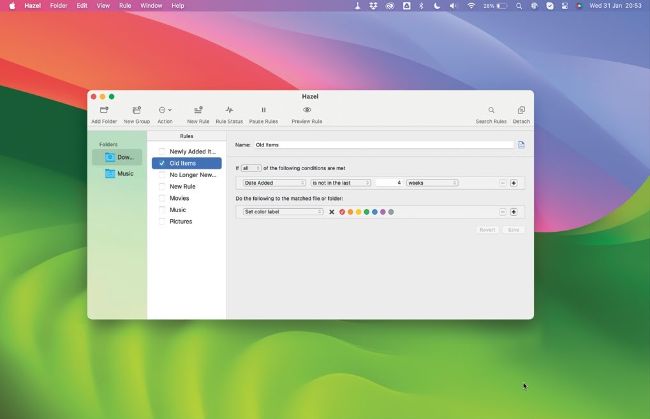Open the Date Added attribute dropdown
The width and height of the screenshot is (650, 419).
pos(274,183)
